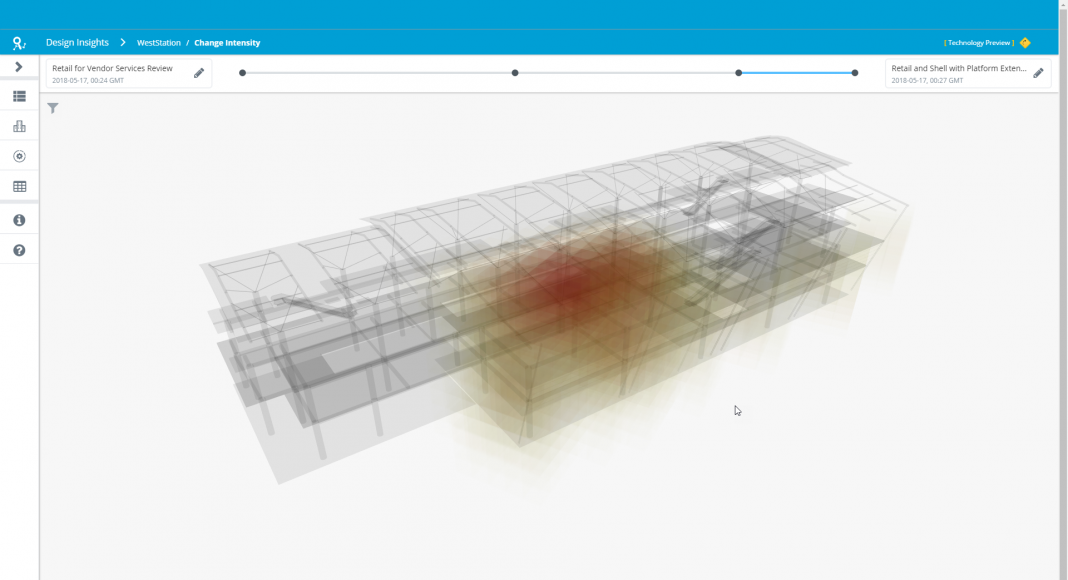Select the last timeline version point

855,73
